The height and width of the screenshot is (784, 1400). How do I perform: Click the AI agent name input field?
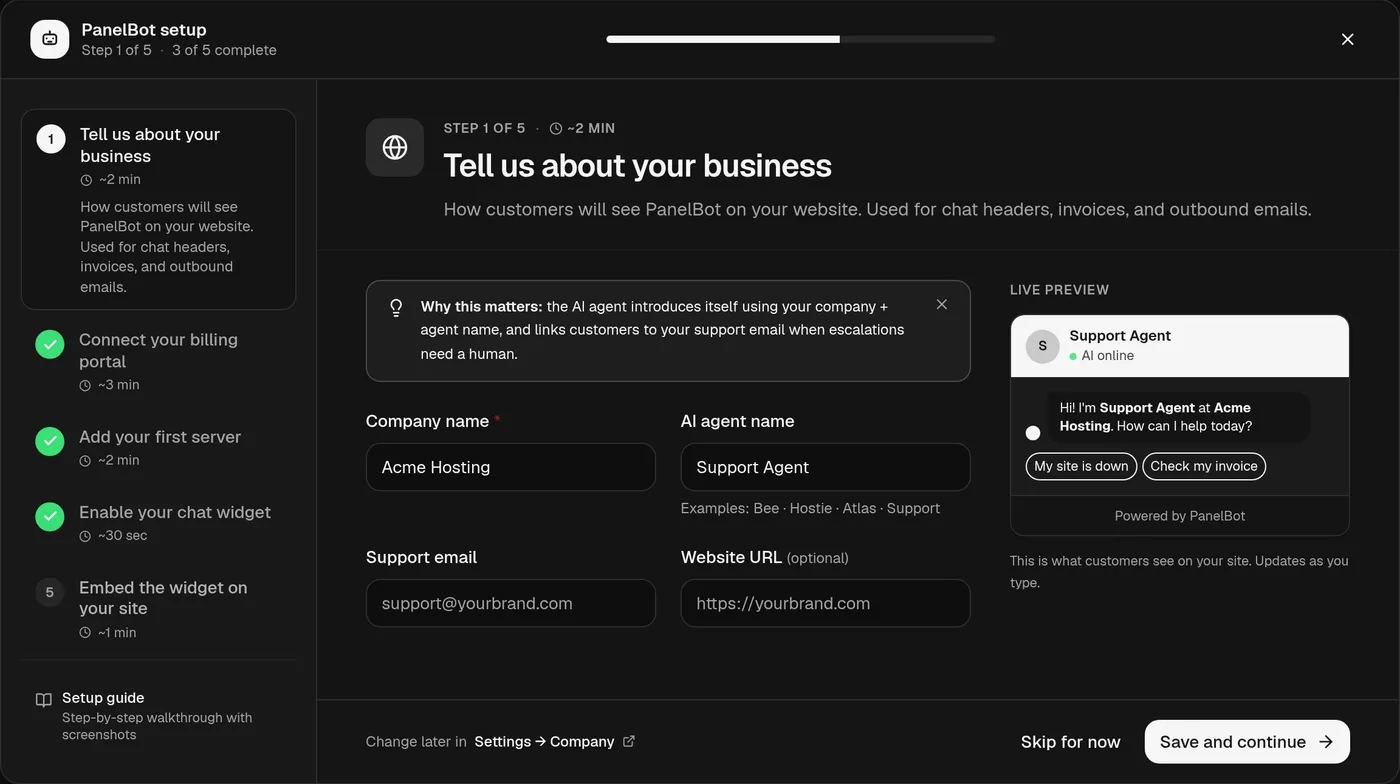826,467
